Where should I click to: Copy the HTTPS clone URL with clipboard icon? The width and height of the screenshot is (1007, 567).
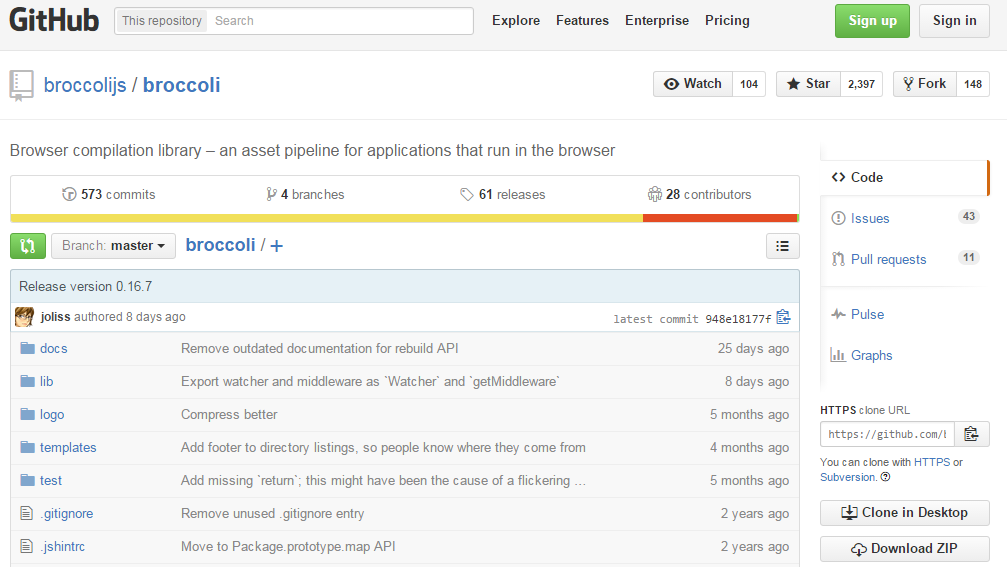pyautogui.click(x=971, y=434)
